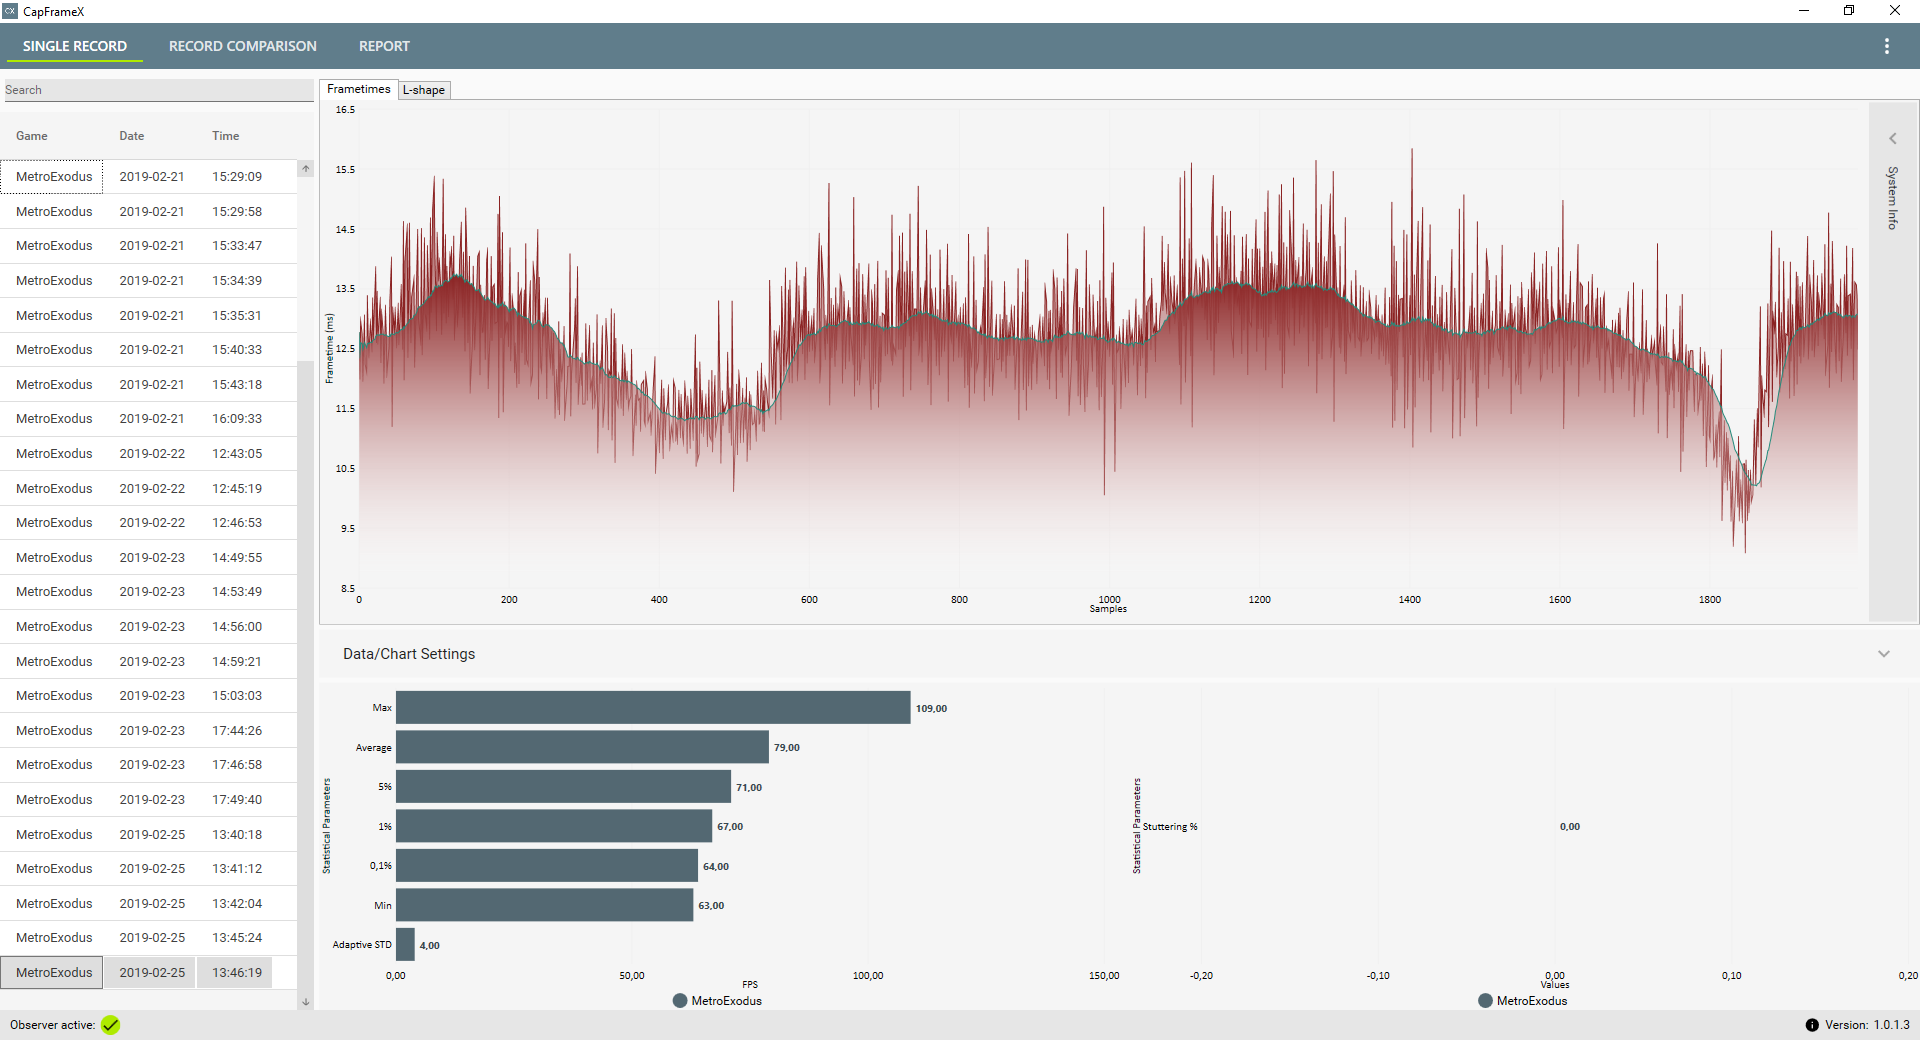Screen dimensions: 1920x1040
Task: Click the Max FPS bar
Action: (653, 708)
